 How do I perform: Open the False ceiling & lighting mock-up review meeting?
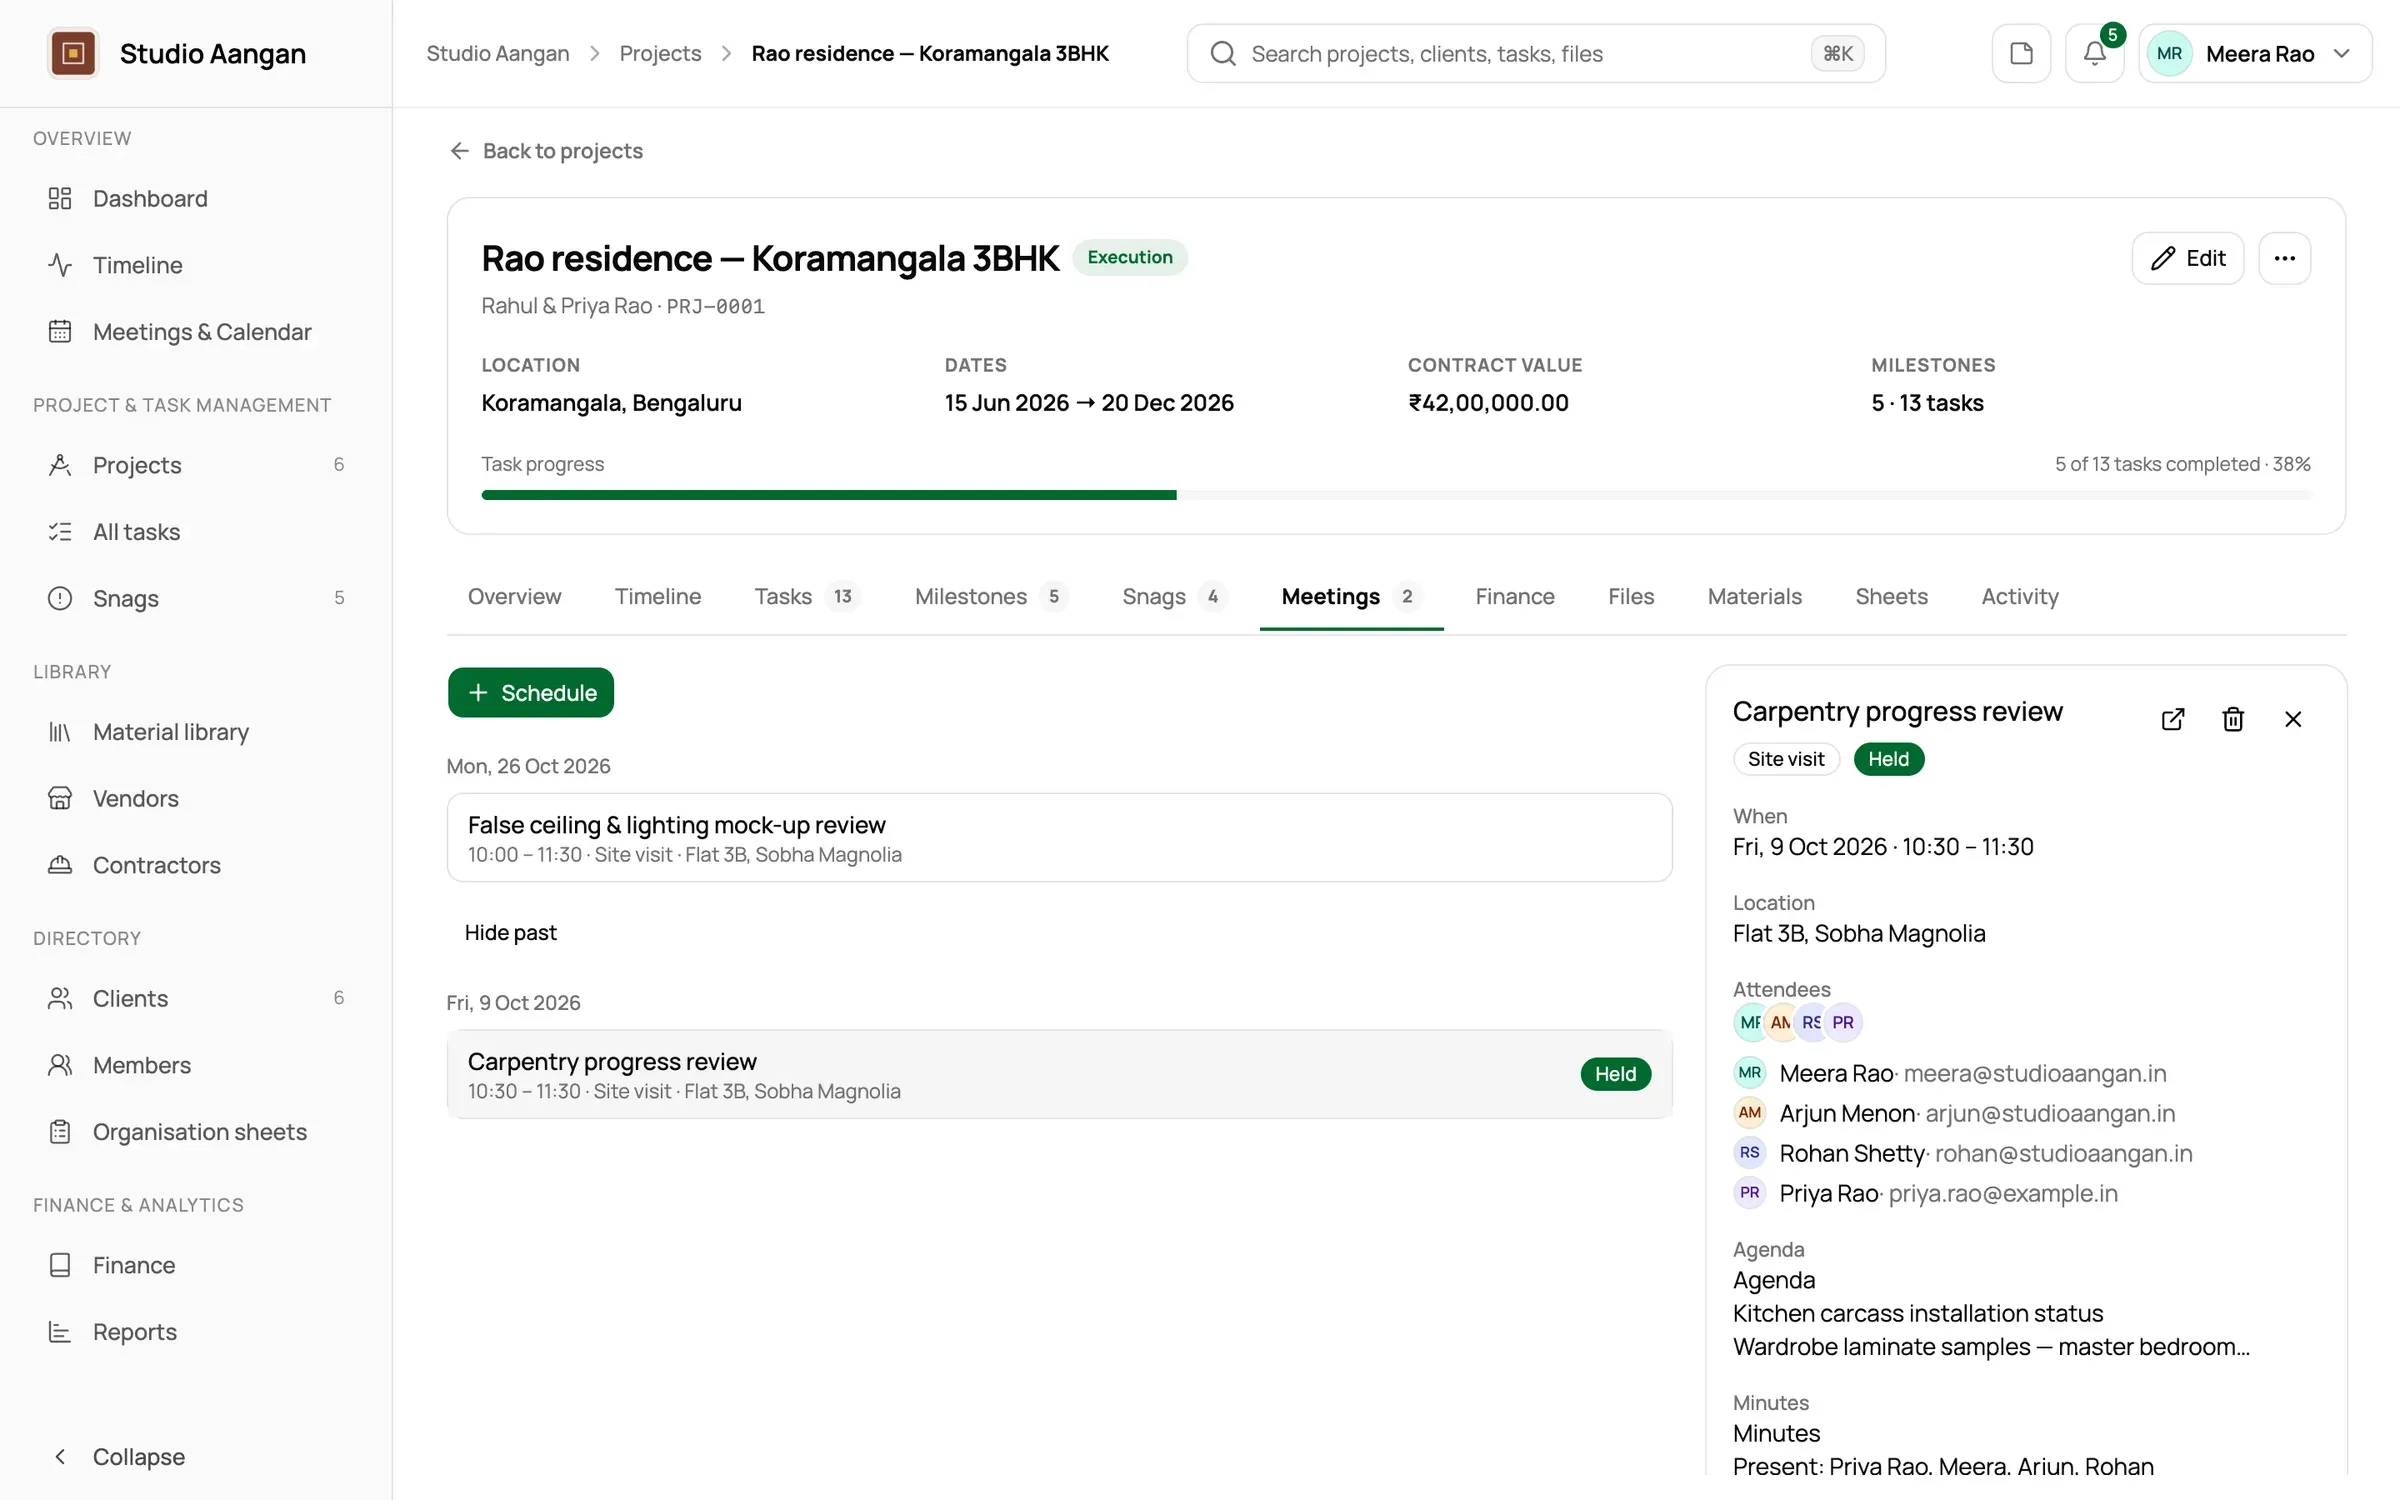(1059, 837)
